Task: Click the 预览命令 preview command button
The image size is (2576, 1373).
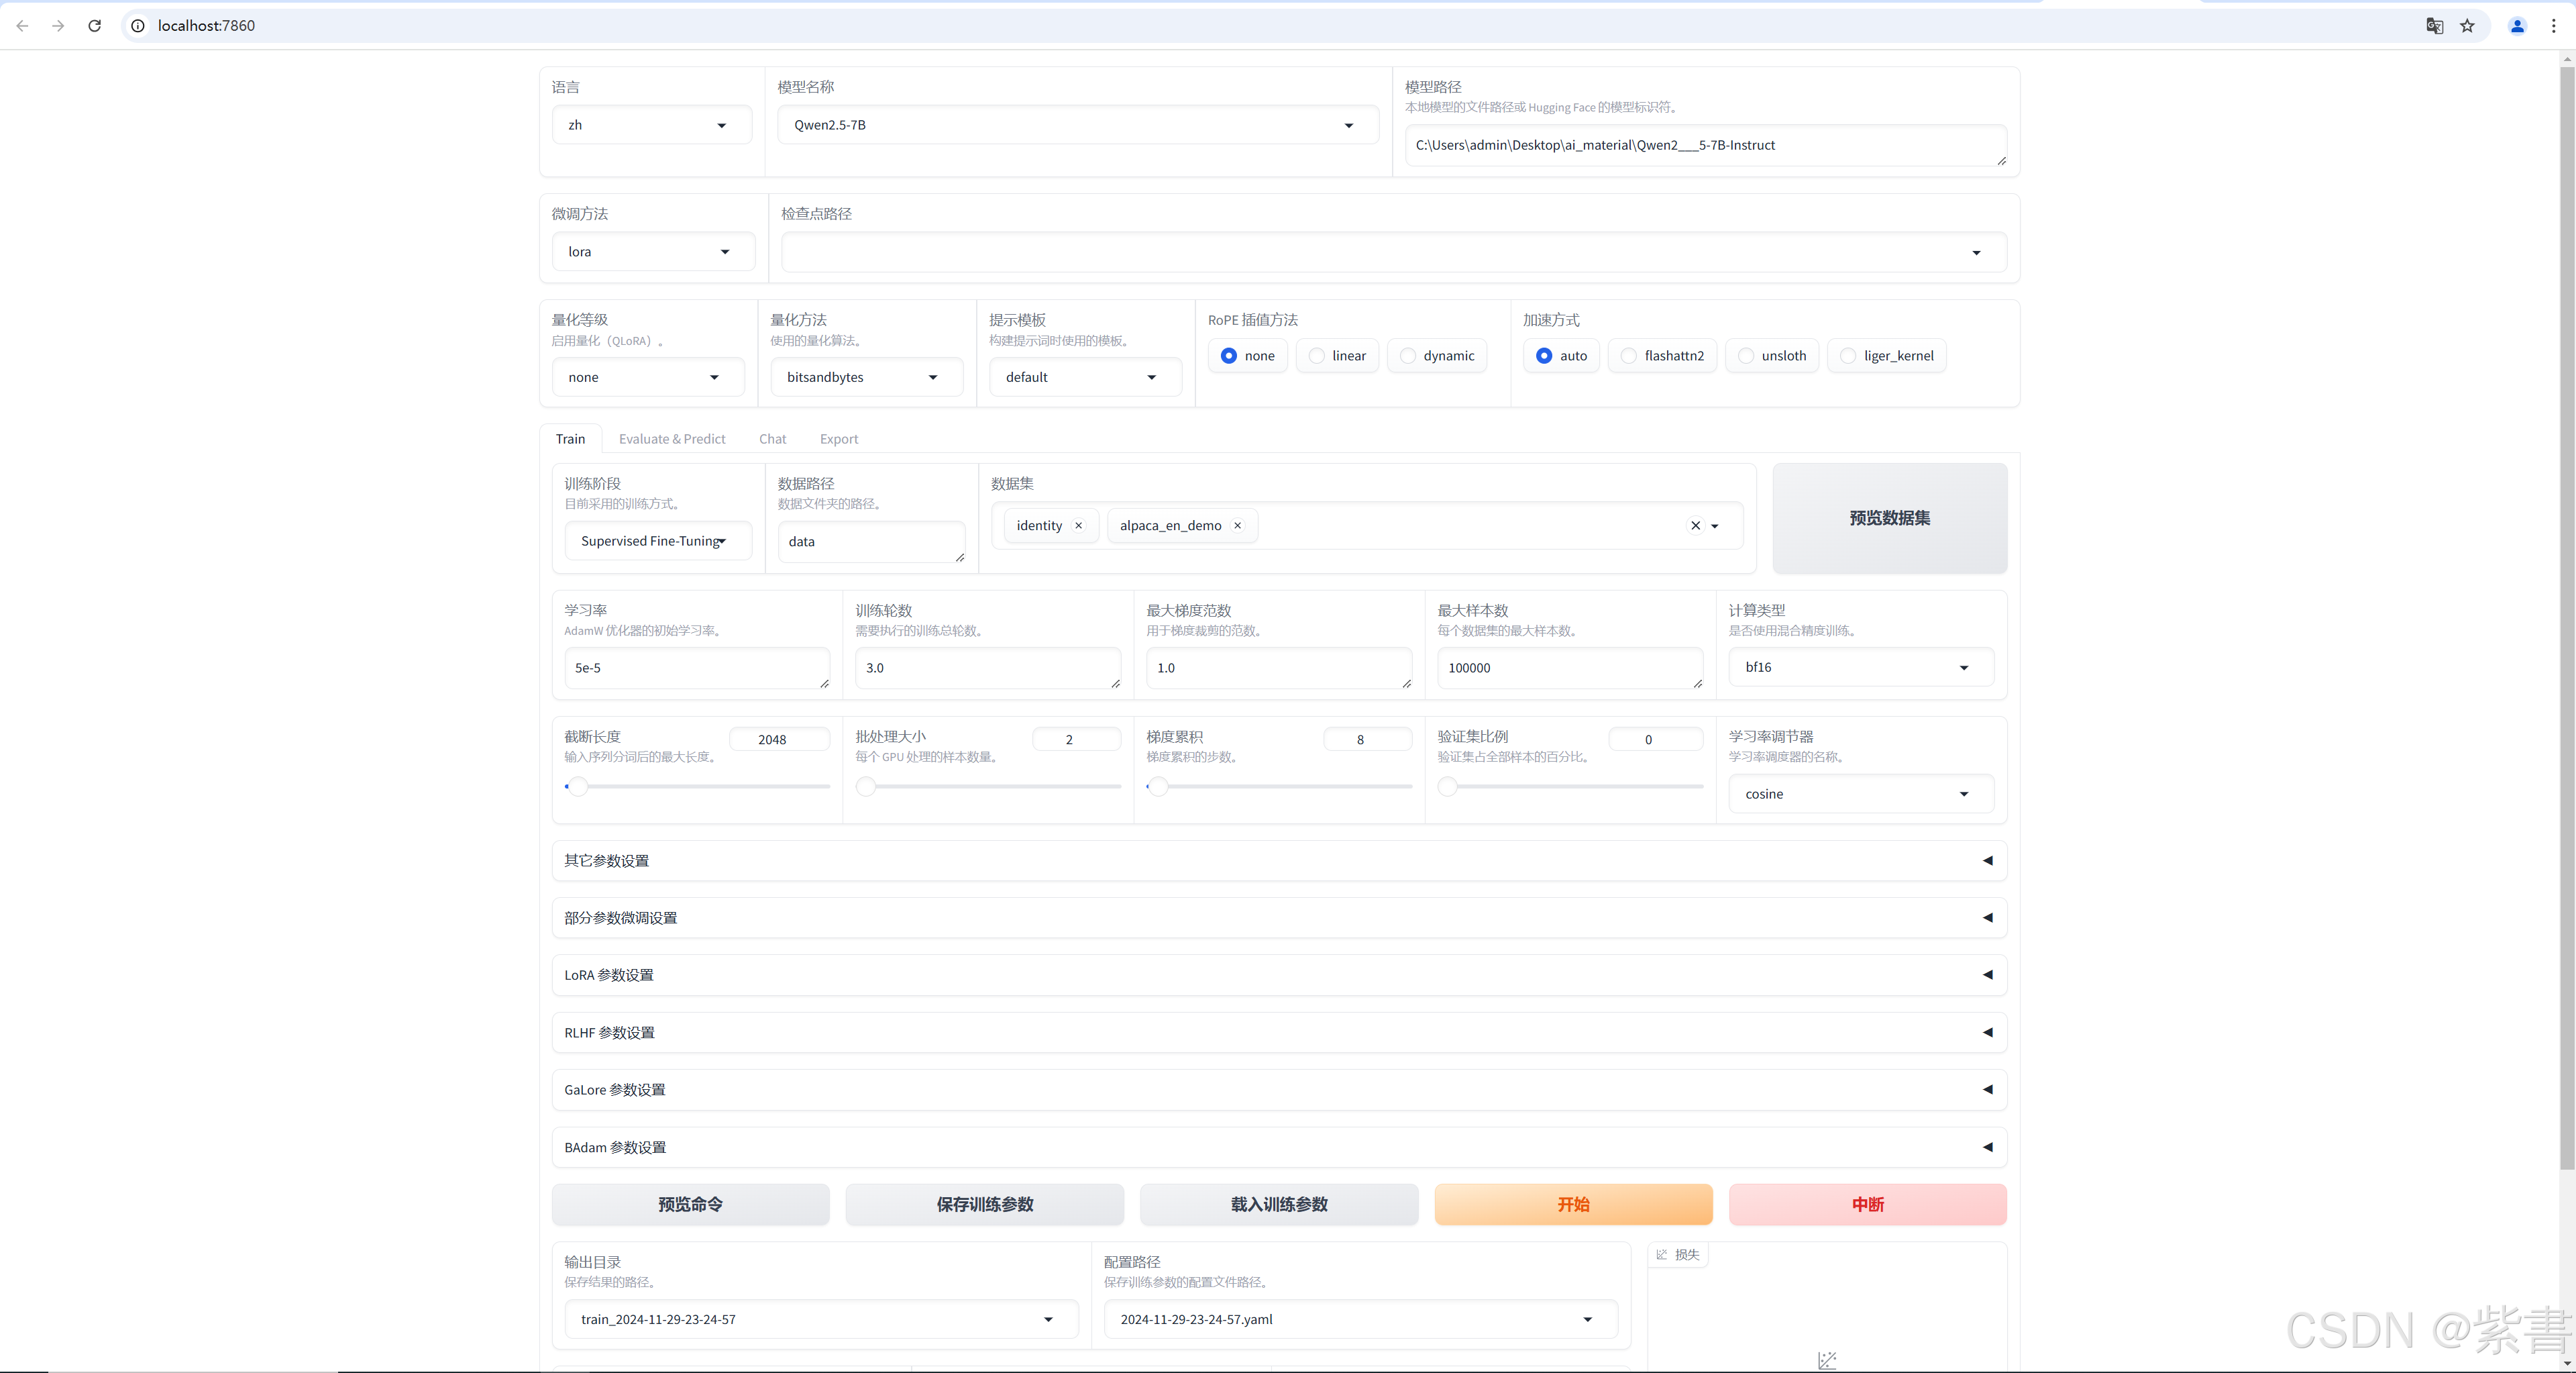Action: coord(690,1205)
